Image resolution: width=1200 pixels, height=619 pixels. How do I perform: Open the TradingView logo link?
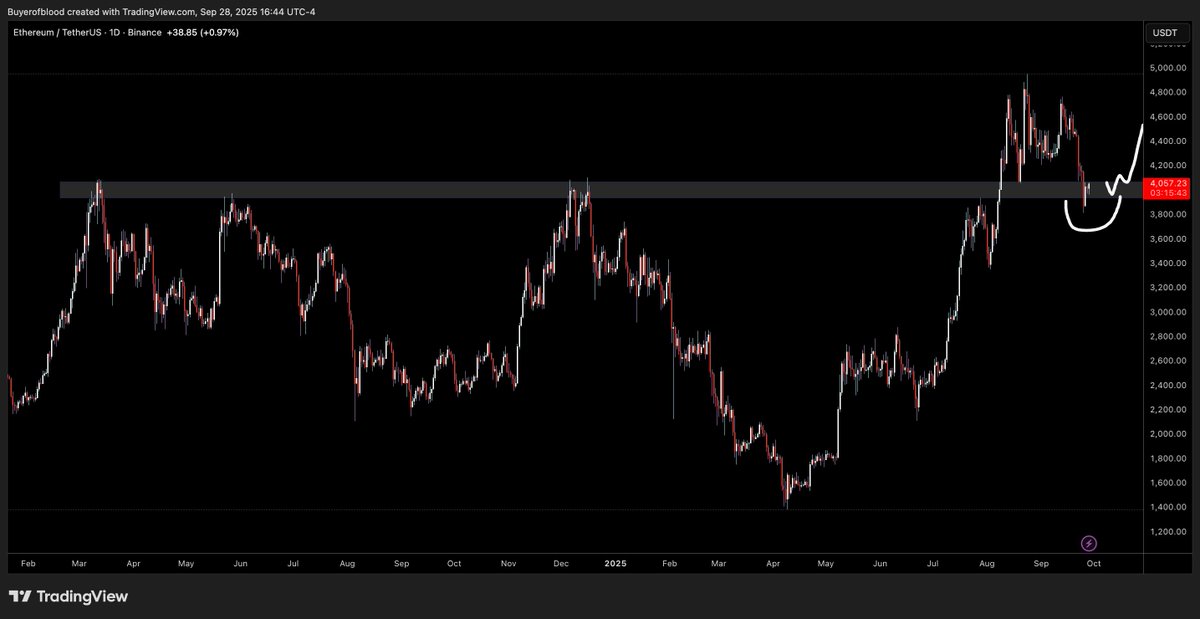click(x=68, y=597)
